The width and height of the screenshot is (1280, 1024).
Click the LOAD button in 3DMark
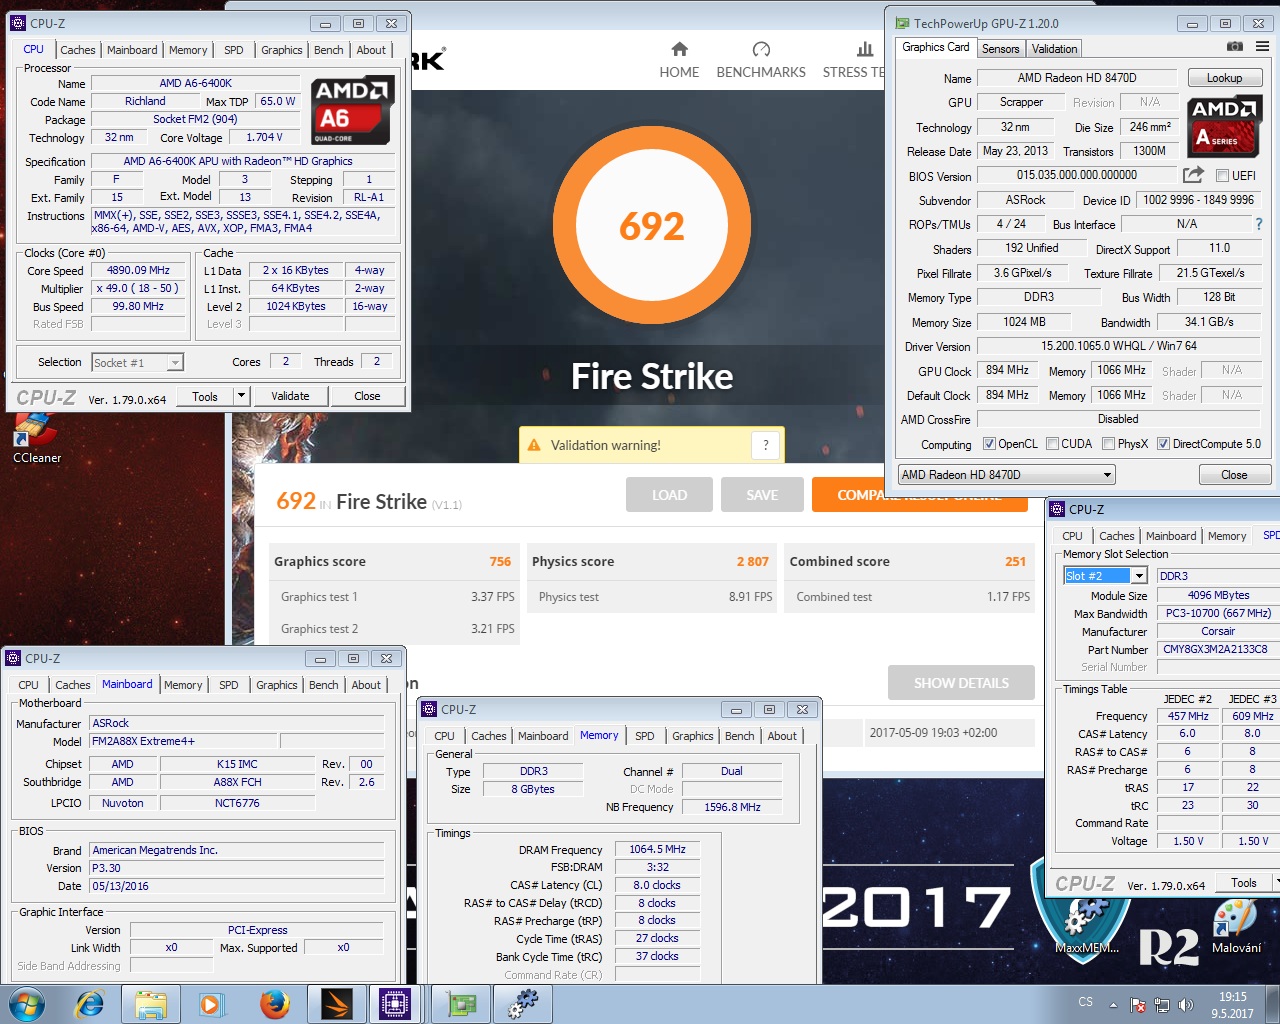click(669, 495)
